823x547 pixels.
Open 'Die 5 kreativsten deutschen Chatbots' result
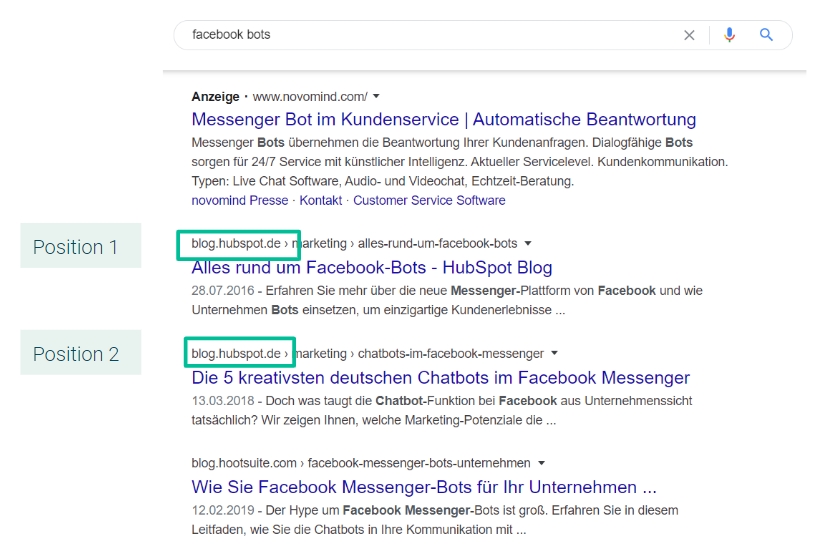(440, 377)
